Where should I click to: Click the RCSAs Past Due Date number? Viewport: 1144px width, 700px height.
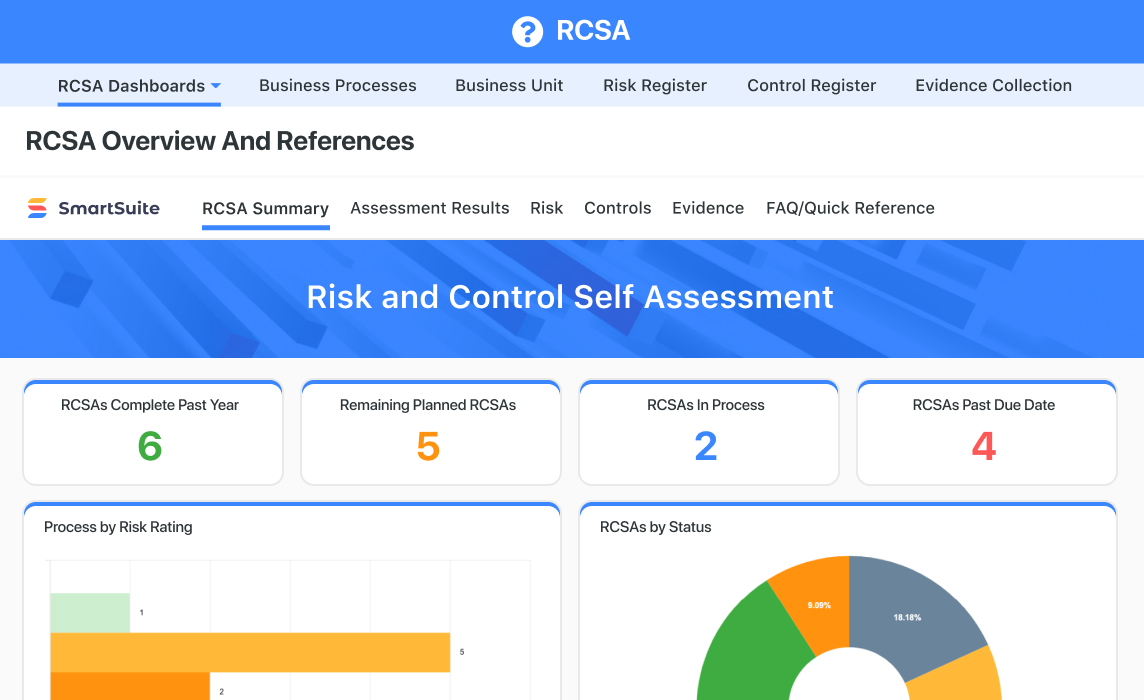pyautogui.click(x=984, y=446)
